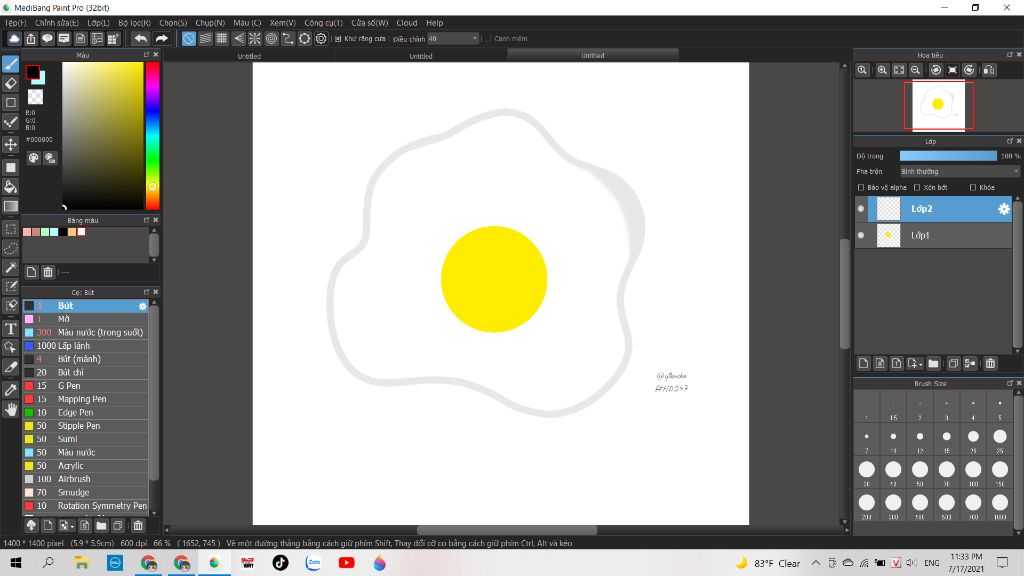Hide the Lớp1 layer visibility dot
Viewport: 1024px width, 576px height.
coord(861,235)
